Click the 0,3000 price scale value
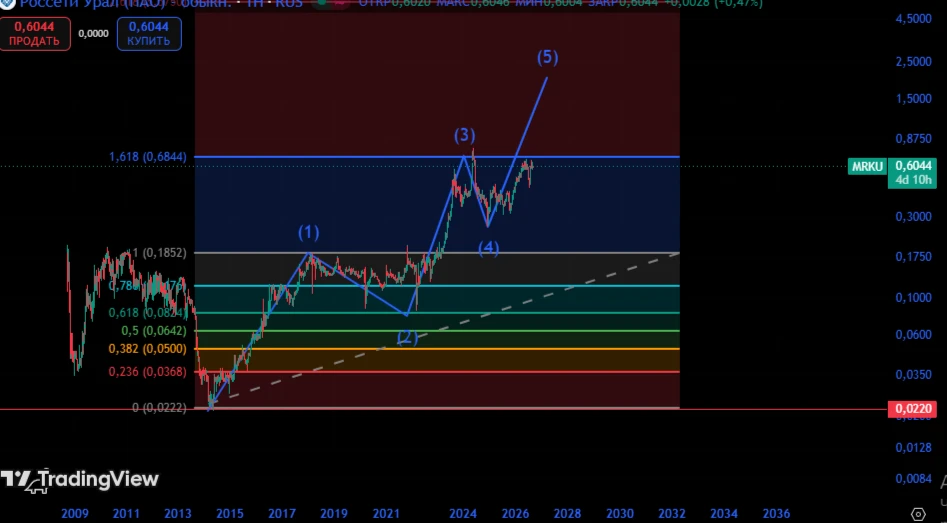 click(x=914, y=216)
